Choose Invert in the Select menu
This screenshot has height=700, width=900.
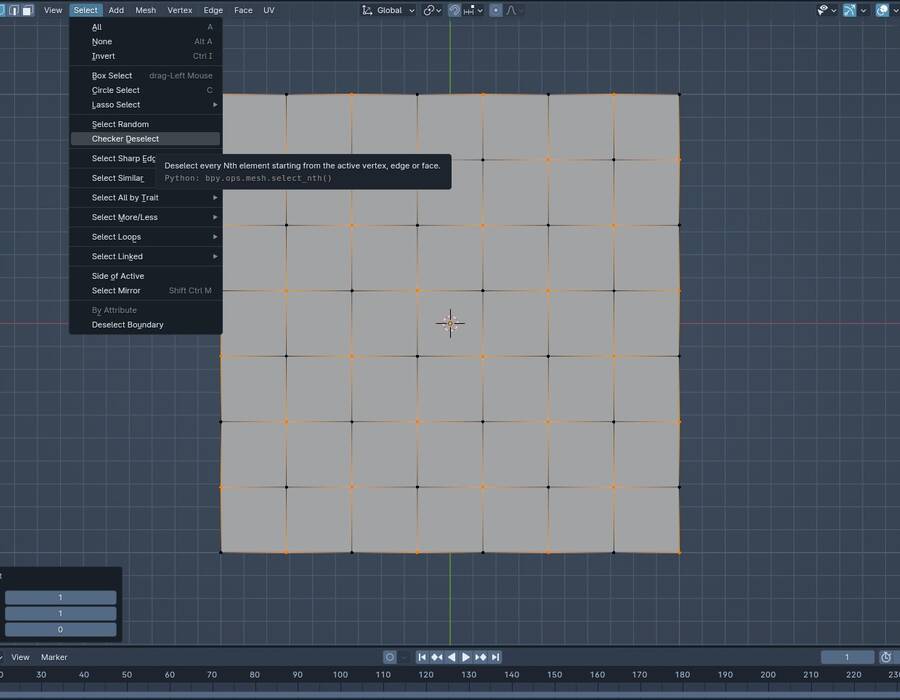click(x=145, y=56)
